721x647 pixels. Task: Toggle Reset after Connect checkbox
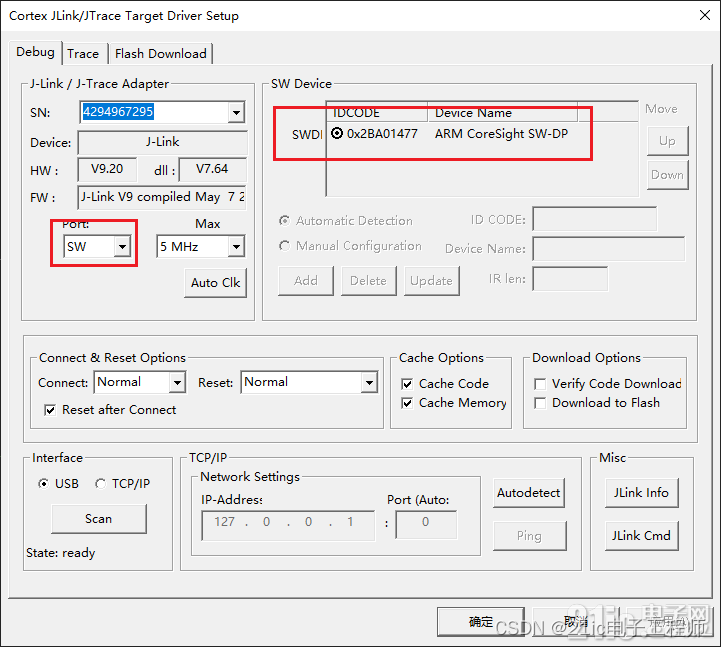coord(50,410)
